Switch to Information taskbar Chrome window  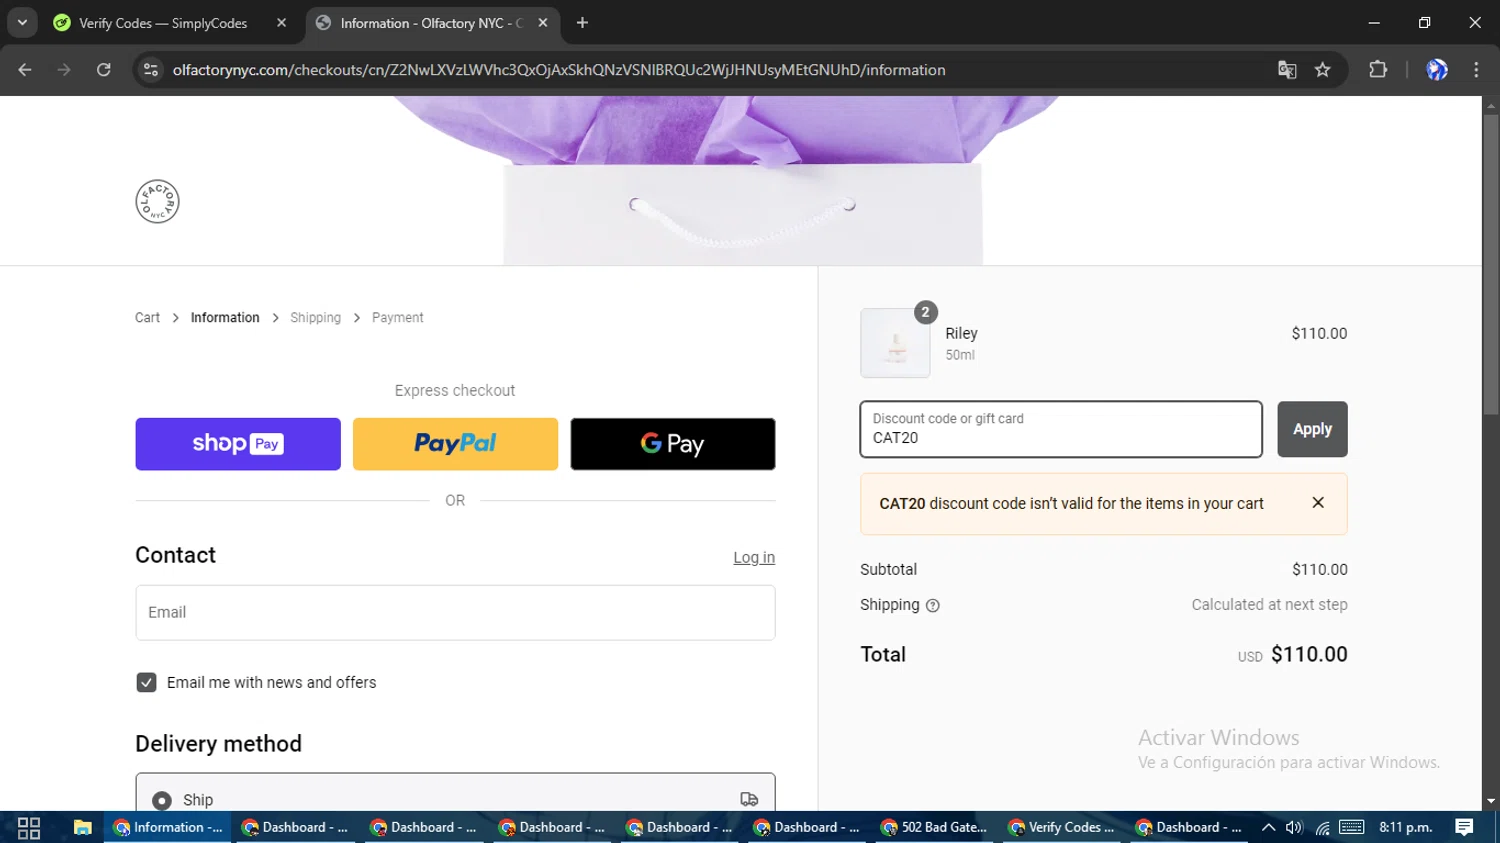point(167,827)
